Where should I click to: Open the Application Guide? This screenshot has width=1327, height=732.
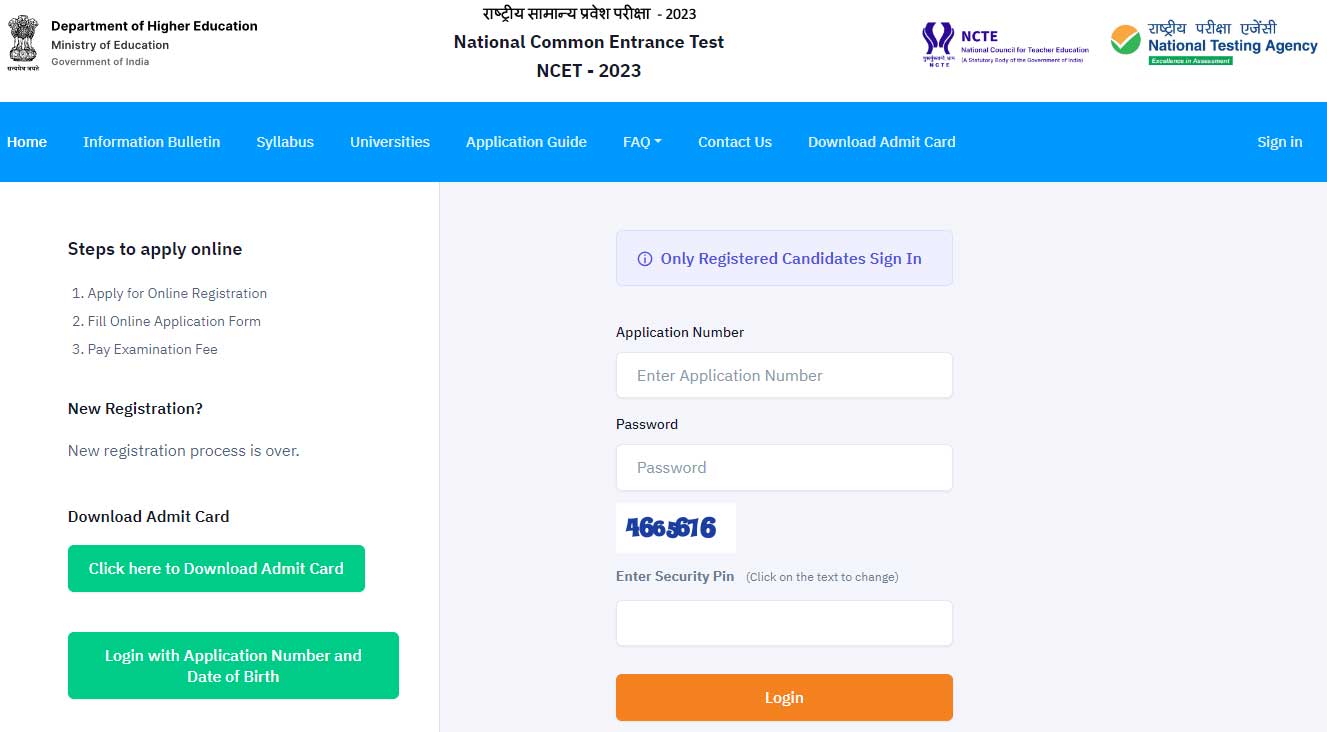point(526,142)
